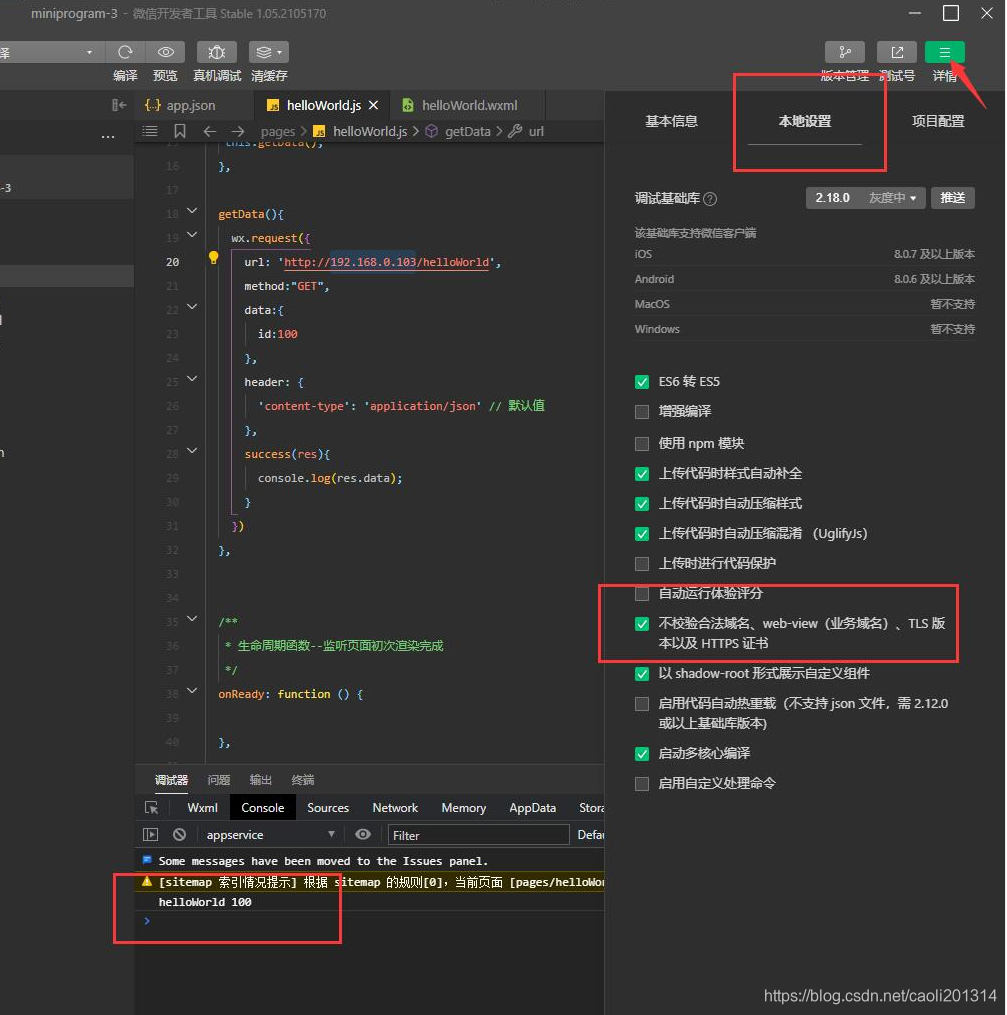Toggle the console sidebar icon

[x=150, y=835]
